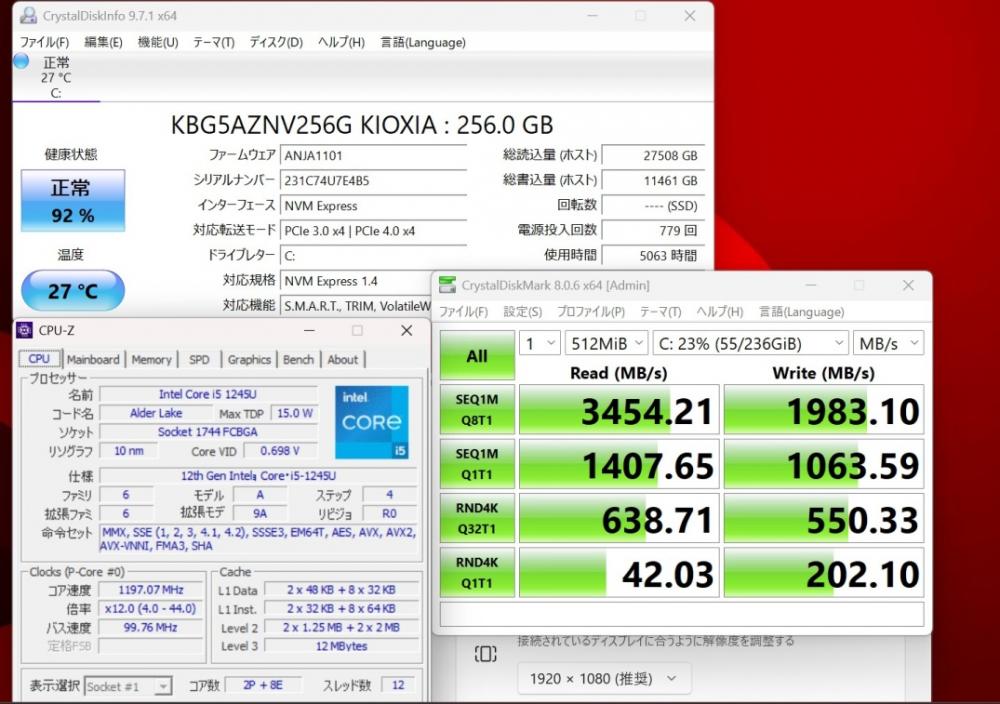Click the RND4K Q1T1 read result 42.03
Viewport: 1000px width, 704px height.
(x=619, y=573)
